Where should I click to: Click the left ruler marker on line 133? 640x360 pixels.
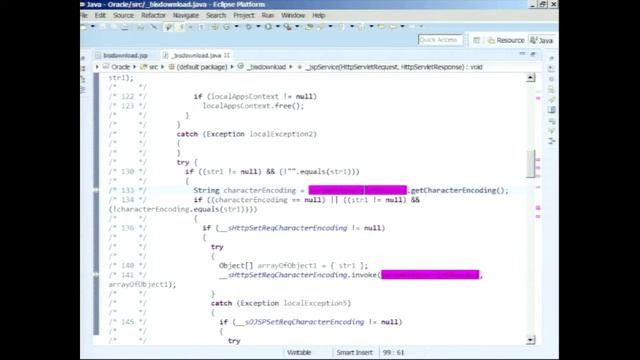point(96,190)
